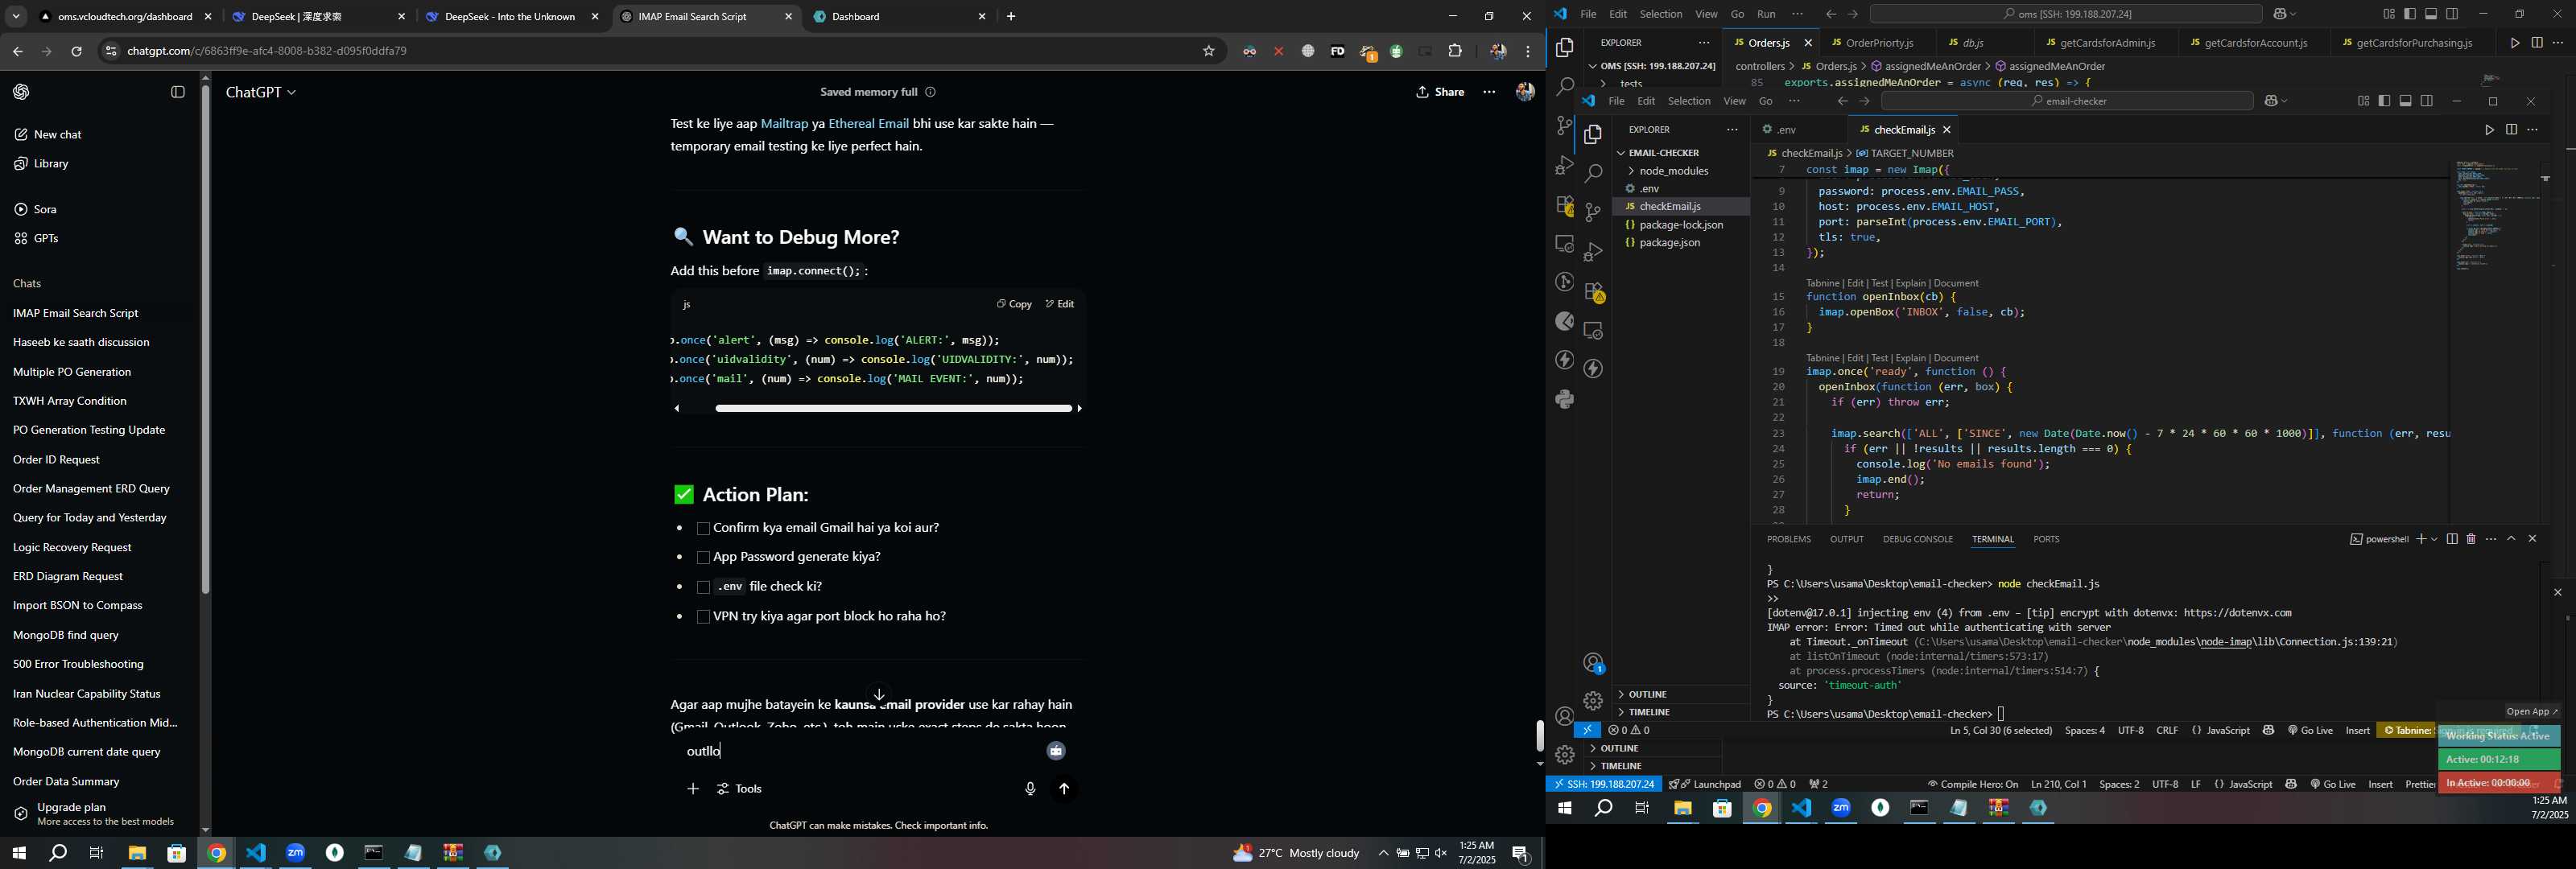Toggle the ChatGPT sidebar closed
Screen dimensions: 2576x869
[x=178, y=92]
